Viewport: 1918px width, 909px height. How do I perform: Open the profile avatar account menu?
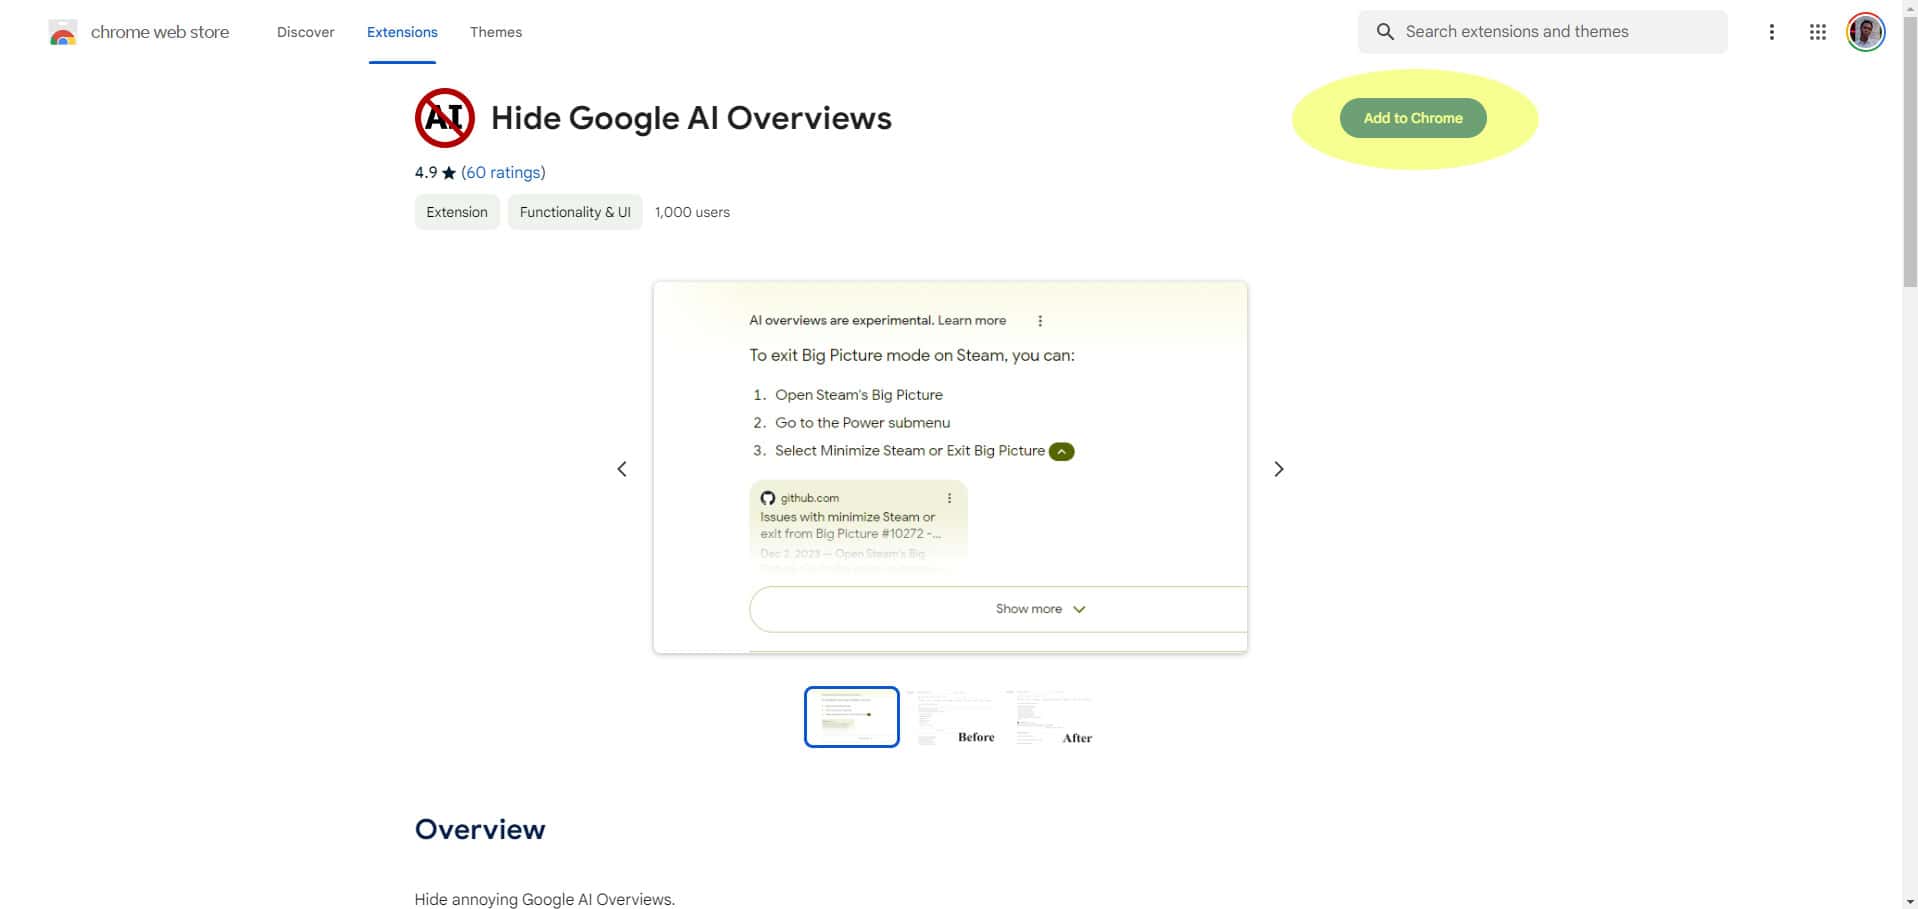pyautogui.click(x=1865, y=32)
